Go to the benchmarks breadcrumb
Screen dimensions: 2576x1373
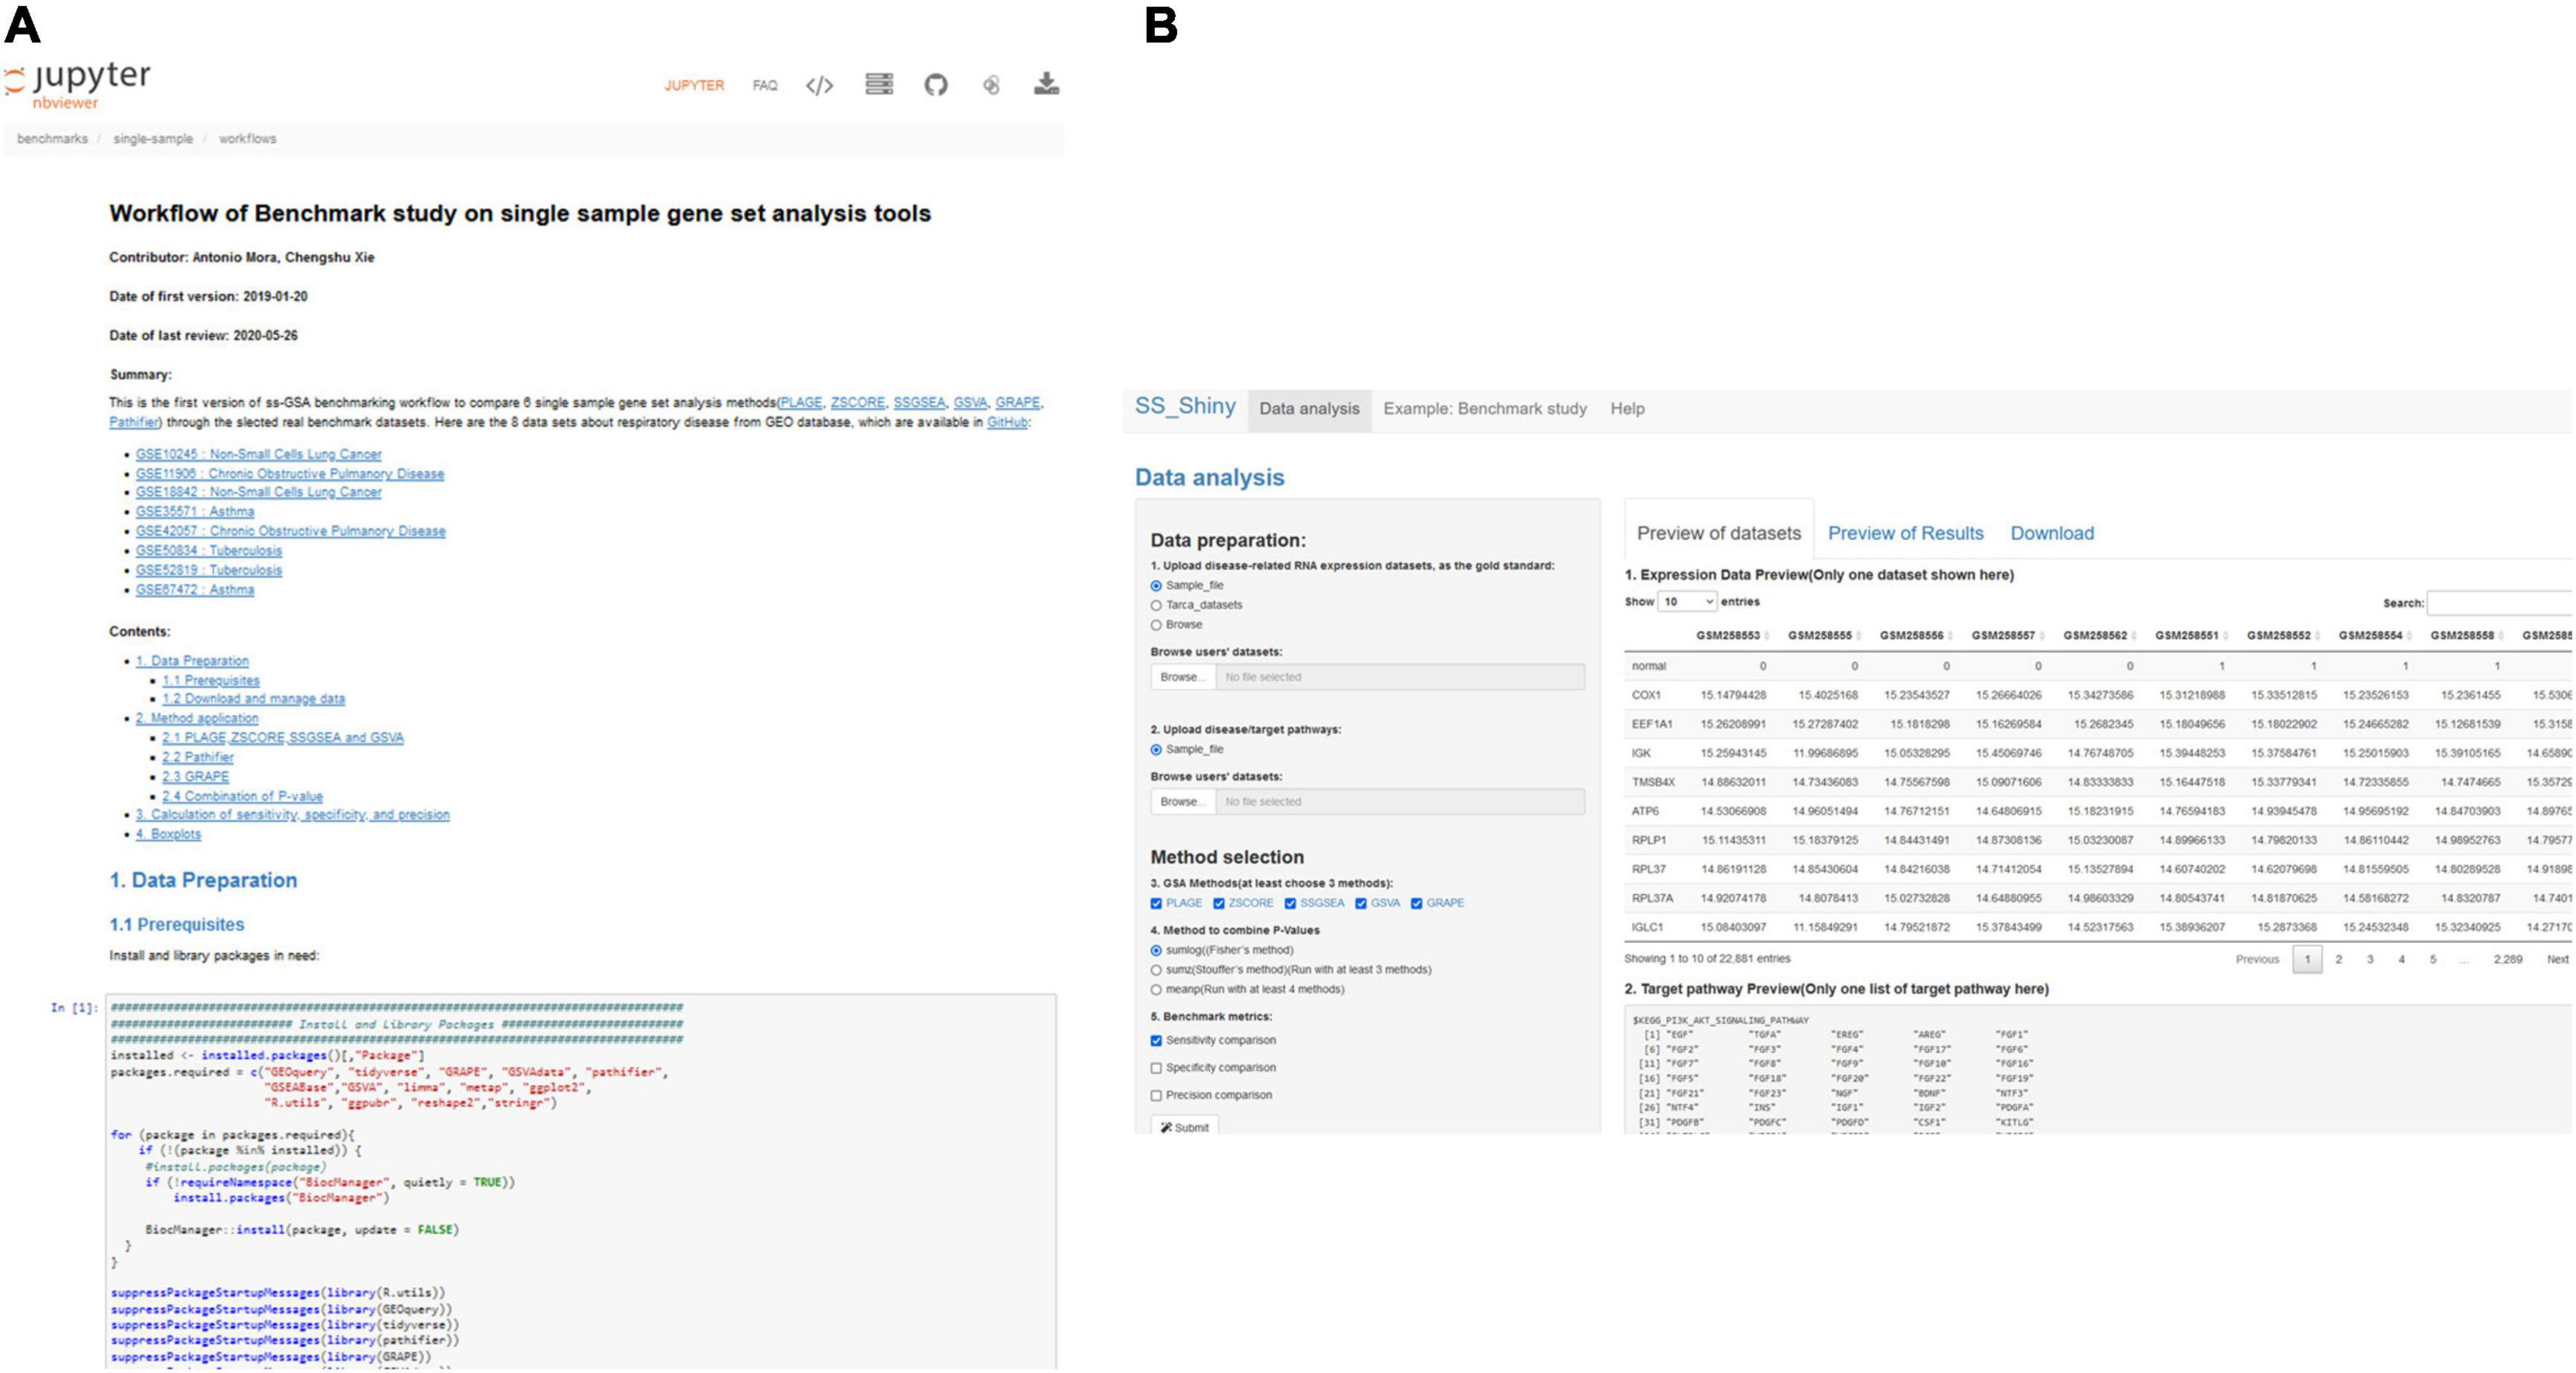coord(52,139)
